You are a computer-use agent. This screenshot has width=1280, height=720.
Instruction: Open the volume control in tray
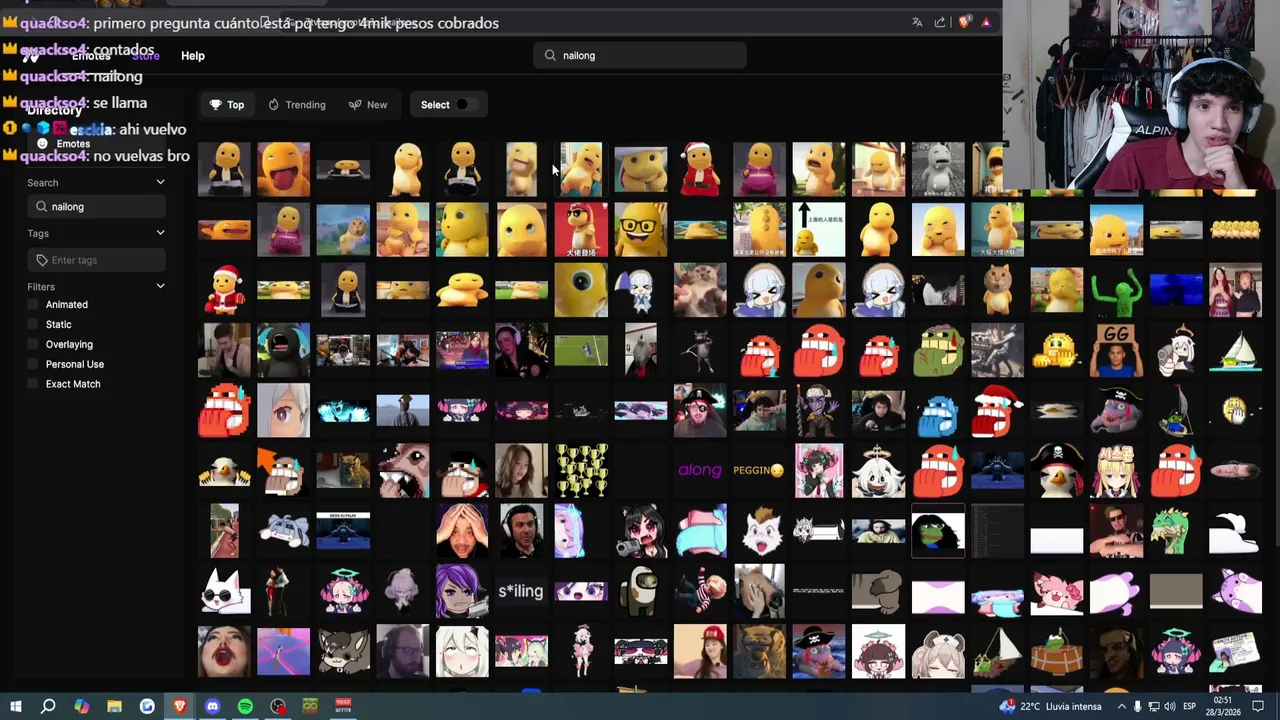tap(1170, 707)
